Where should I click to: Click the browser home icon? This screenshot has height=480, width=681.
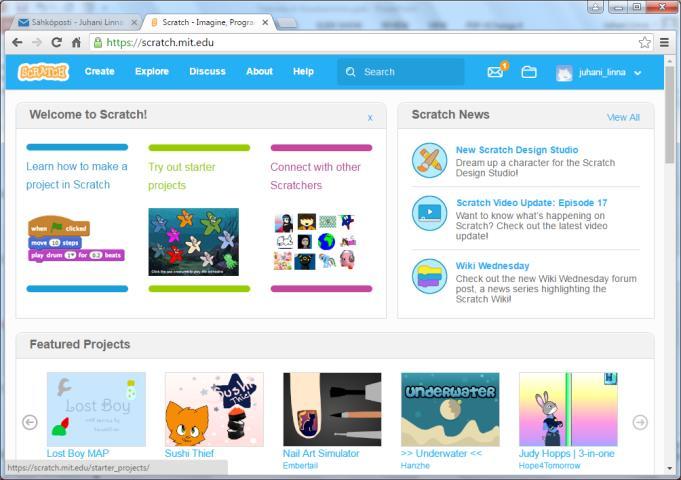(76, 43)
